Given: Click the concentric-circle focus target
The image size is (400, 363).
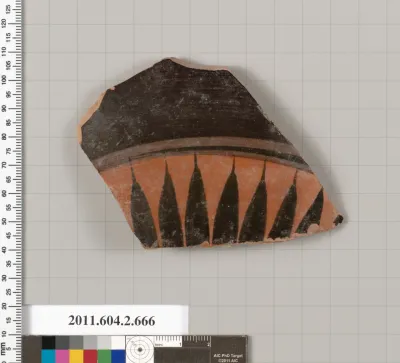Looking at the screenshot, I should coord(140,350).
